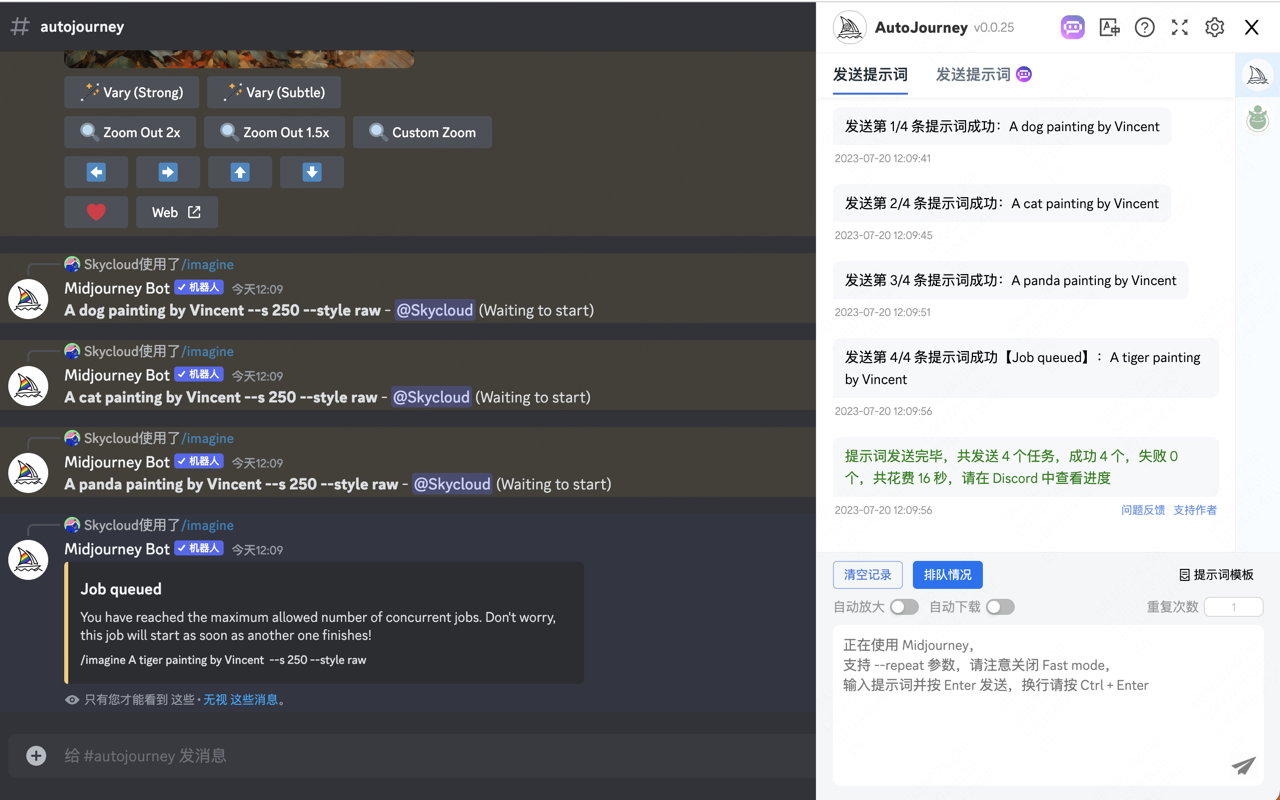Screen dimensions: 1280x800
Task: Enable the 自动放大 toggle
Action: (905, 607)
